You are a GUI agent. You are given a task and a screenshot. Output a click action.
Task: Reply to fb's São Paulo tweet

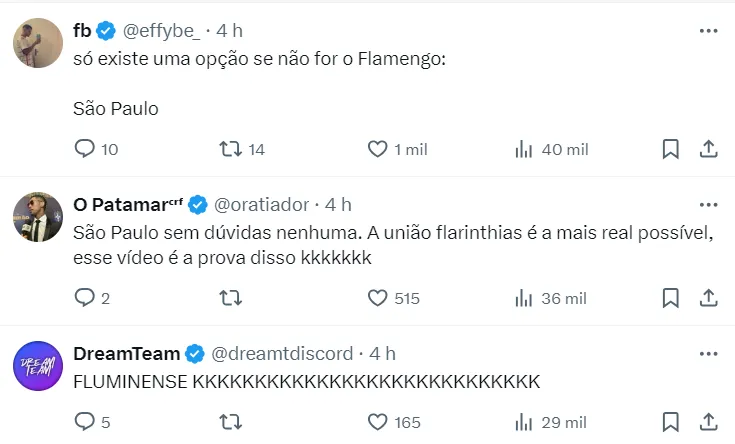click(85, 149)
